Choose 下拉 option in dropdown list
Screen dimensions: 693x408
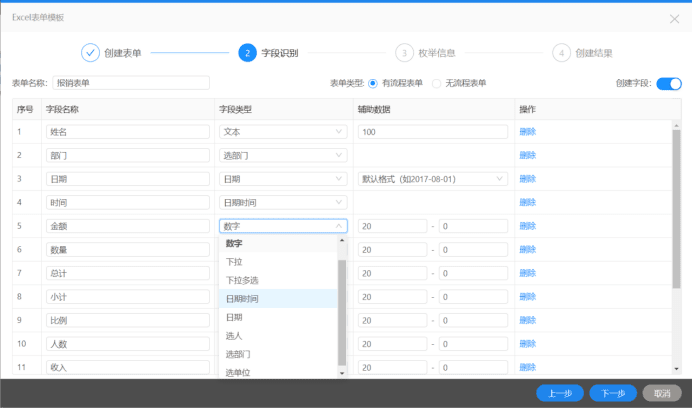coord(278,262)
